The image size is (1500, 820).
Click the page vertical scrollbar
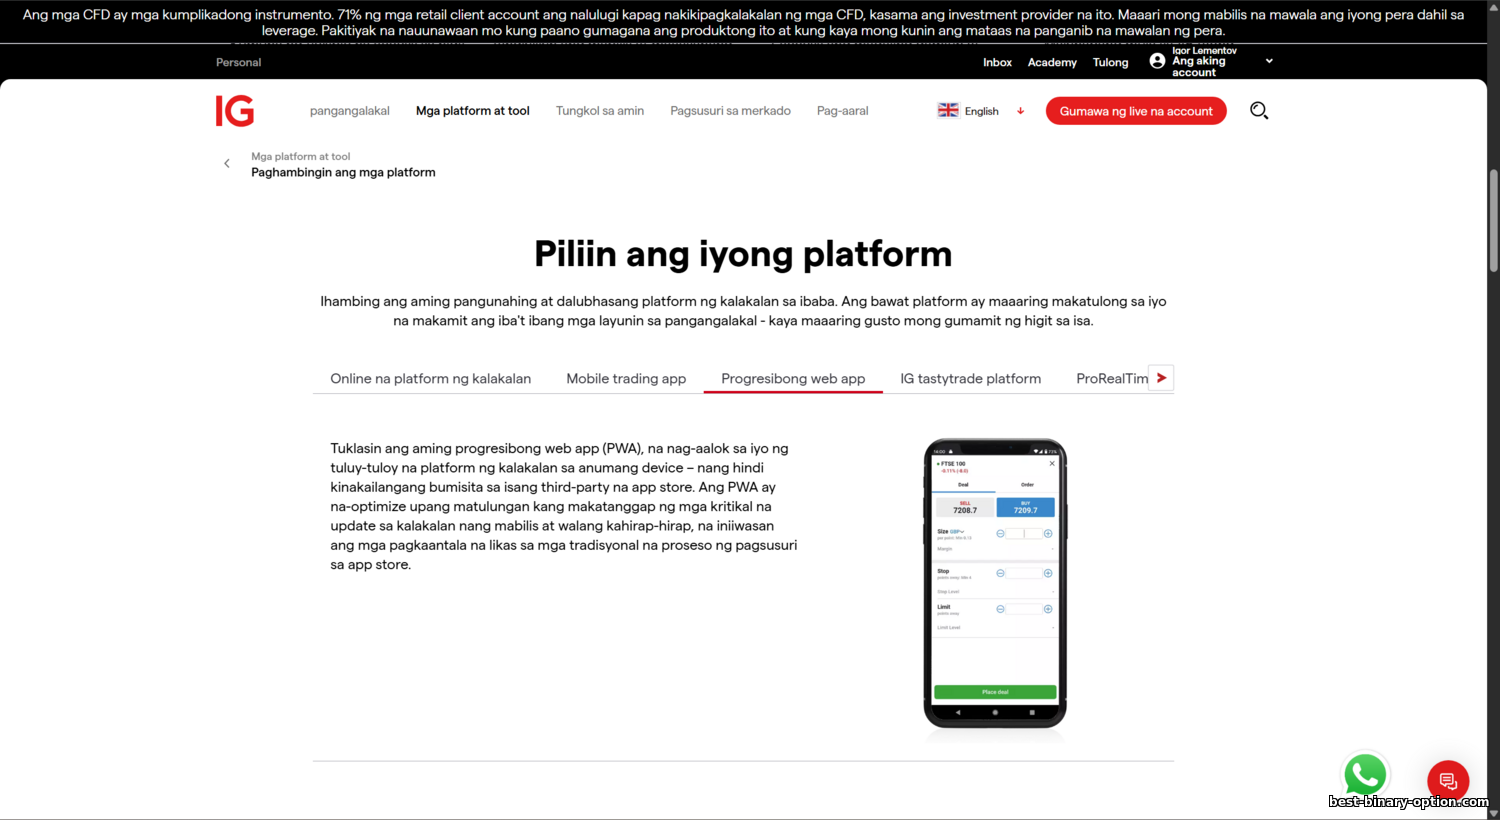(1493, 220)
